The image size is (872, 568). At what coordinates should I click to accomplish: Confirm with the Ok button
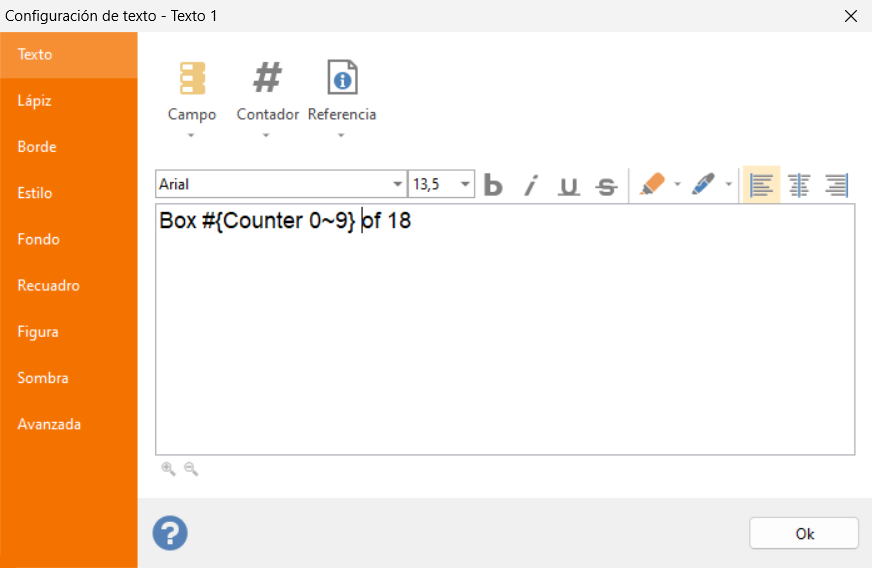point(804,534)
